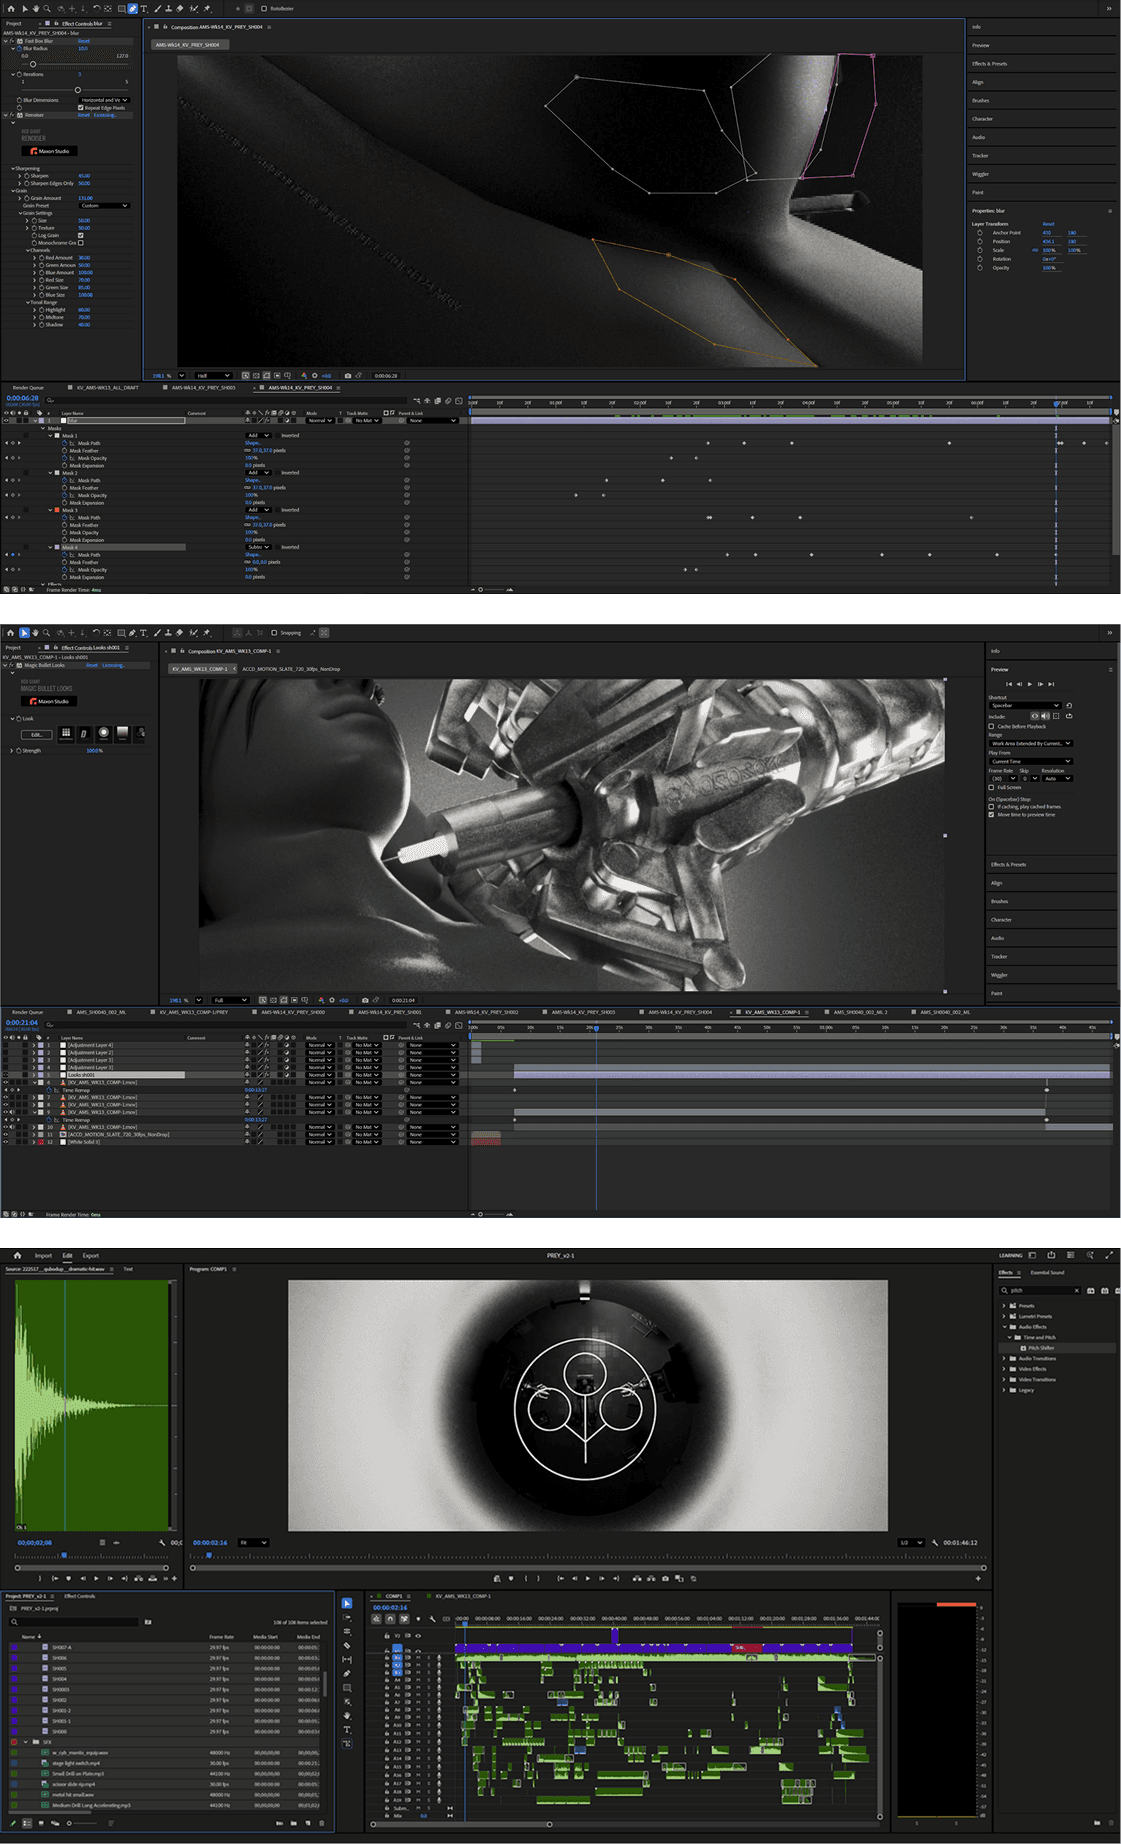Click the search icon in Premiere Effects panel
Screen dimensions: 1121x1844
point(1005,1290)
